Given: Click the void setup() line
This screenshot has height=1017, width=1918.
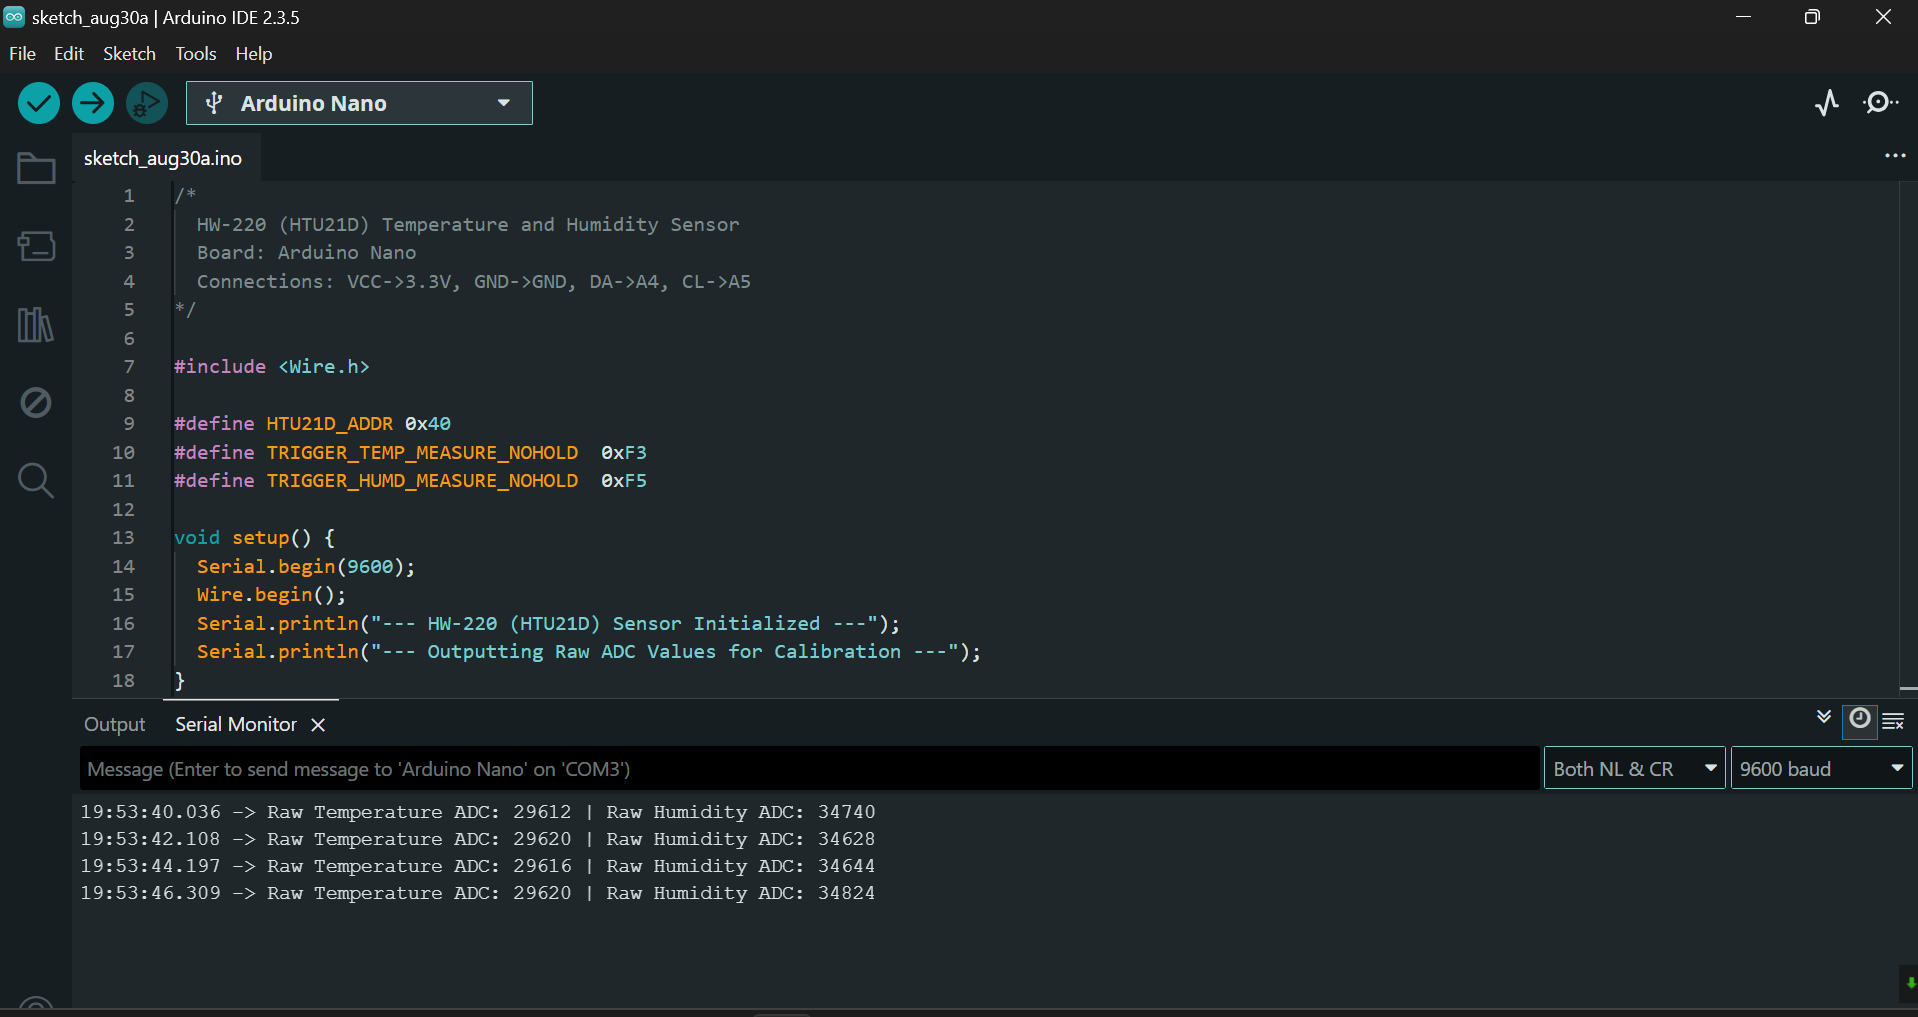Looking at the screenshot, I should 255,538.
